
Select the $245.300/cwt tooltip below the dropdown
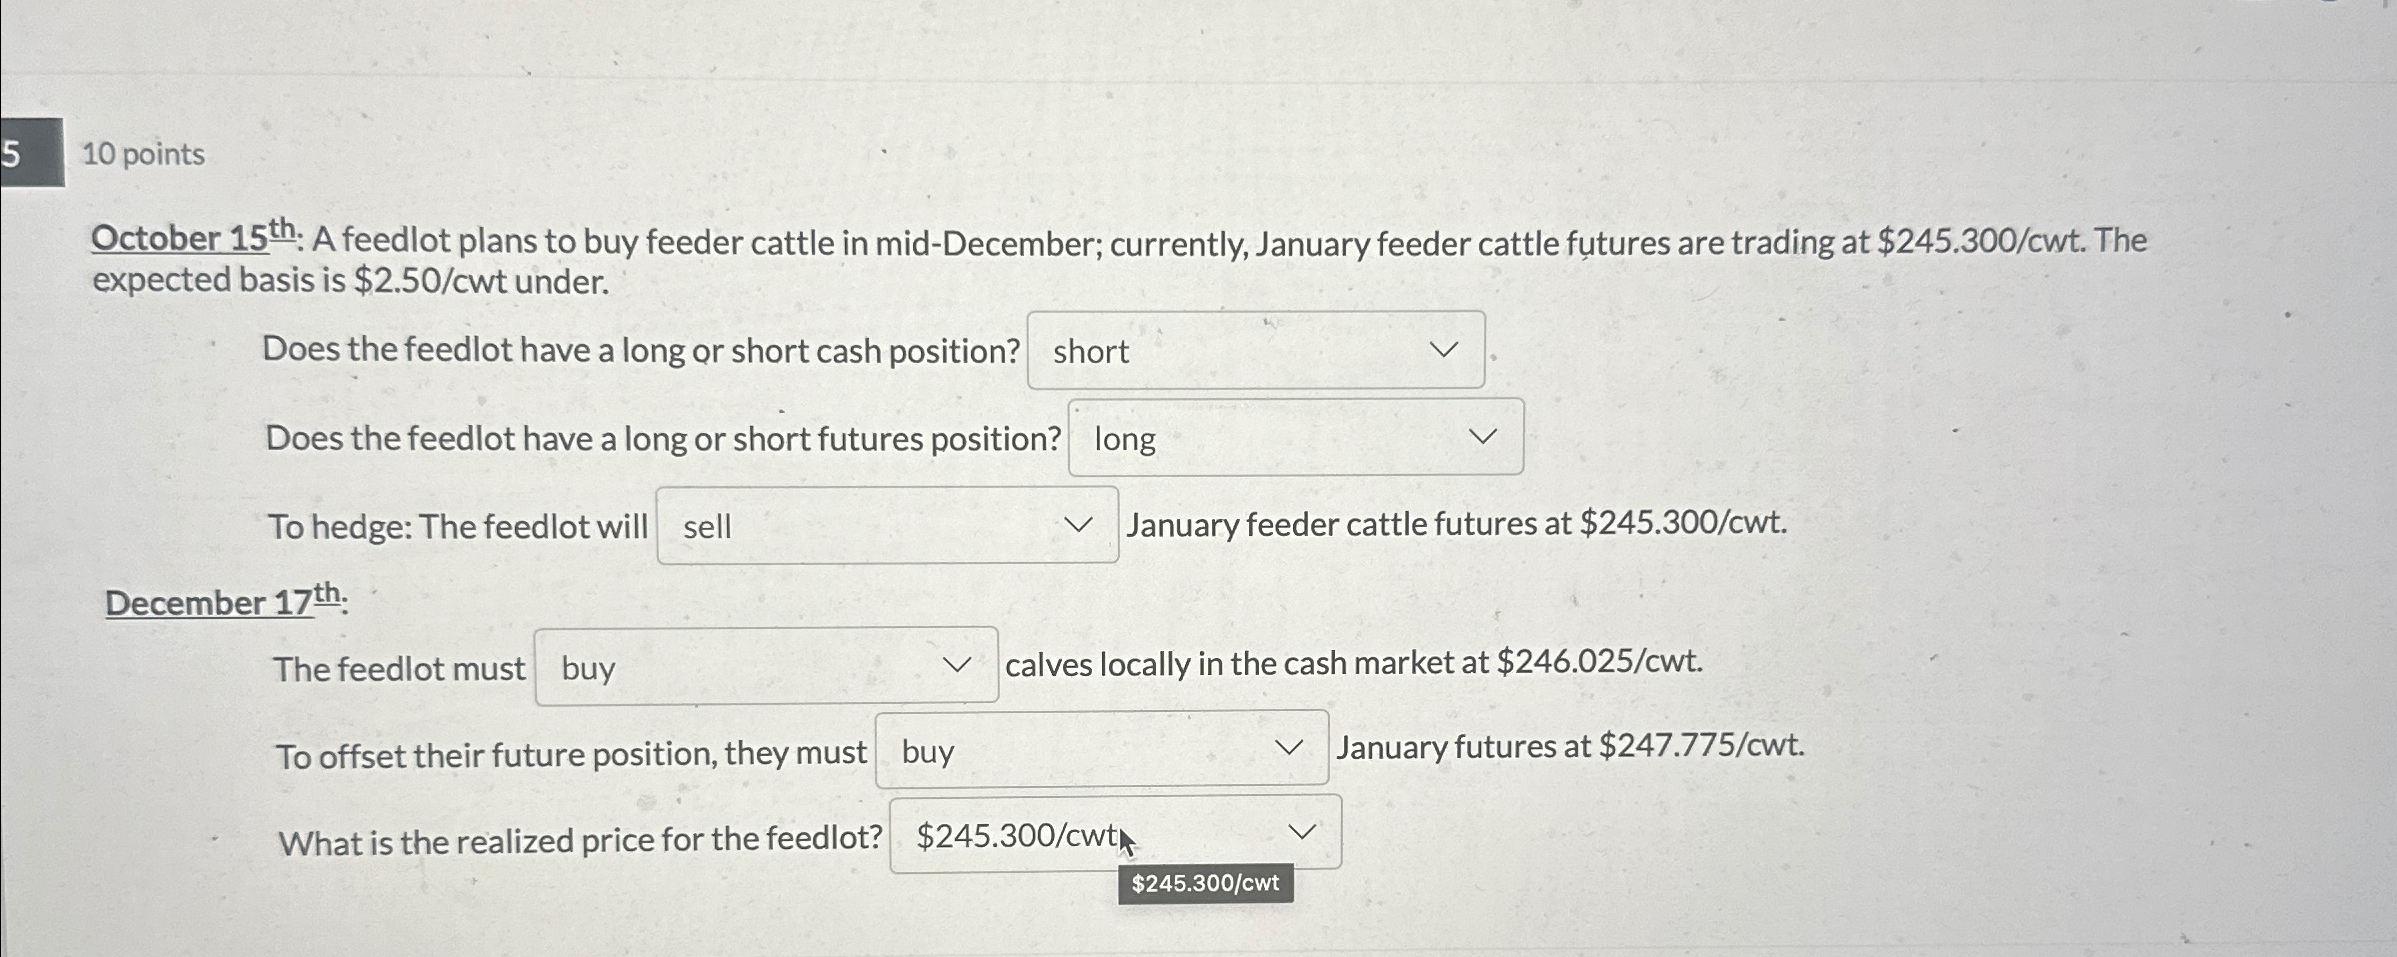coord(1206,884)
